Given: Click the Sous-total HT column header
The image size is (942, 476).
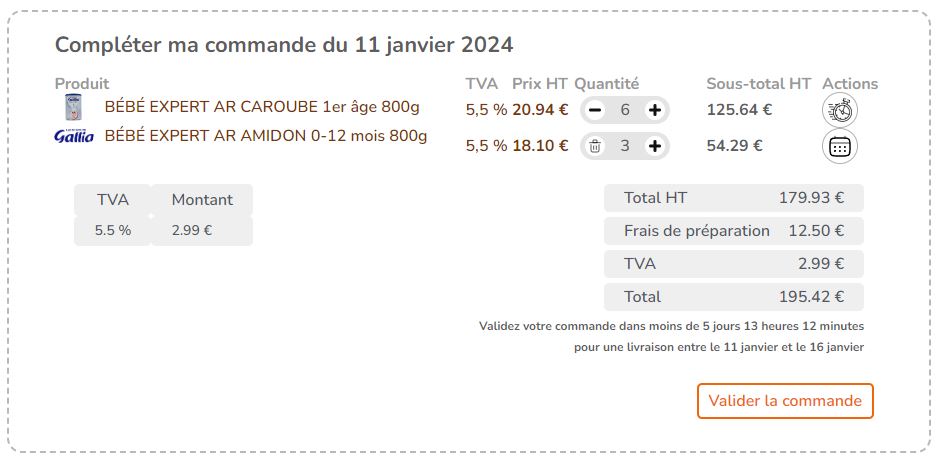Looking at the screenshot, I should coord(758,84).
